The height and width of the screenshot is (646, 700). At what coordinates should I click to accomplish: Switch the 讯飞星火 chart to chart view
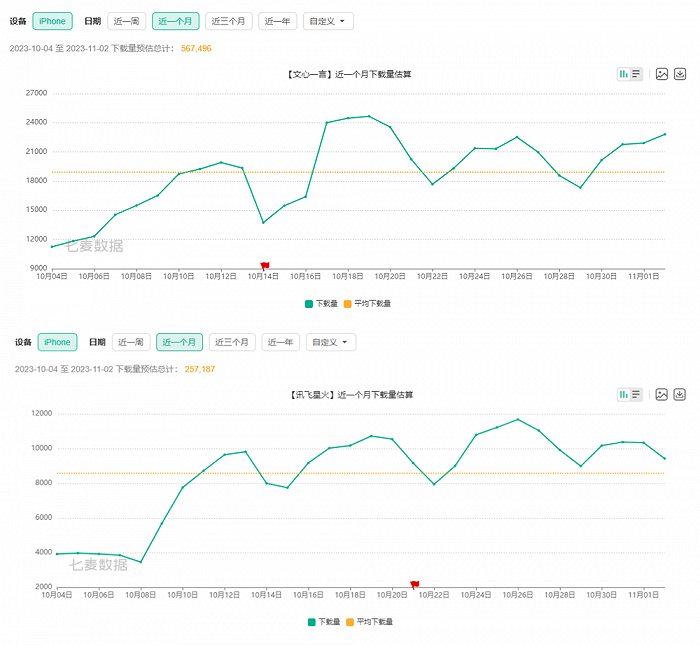pyautogui.click(x=624, y=395)
